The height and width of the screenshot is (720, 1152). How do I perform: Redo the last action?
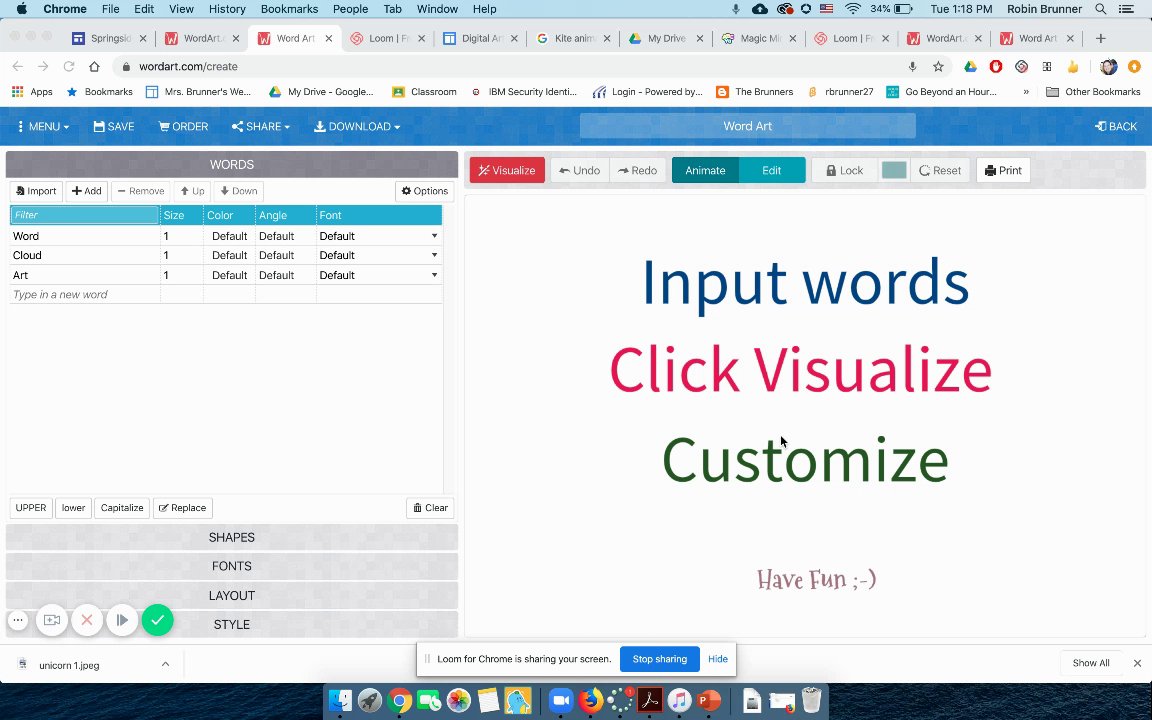click(638, 170)
